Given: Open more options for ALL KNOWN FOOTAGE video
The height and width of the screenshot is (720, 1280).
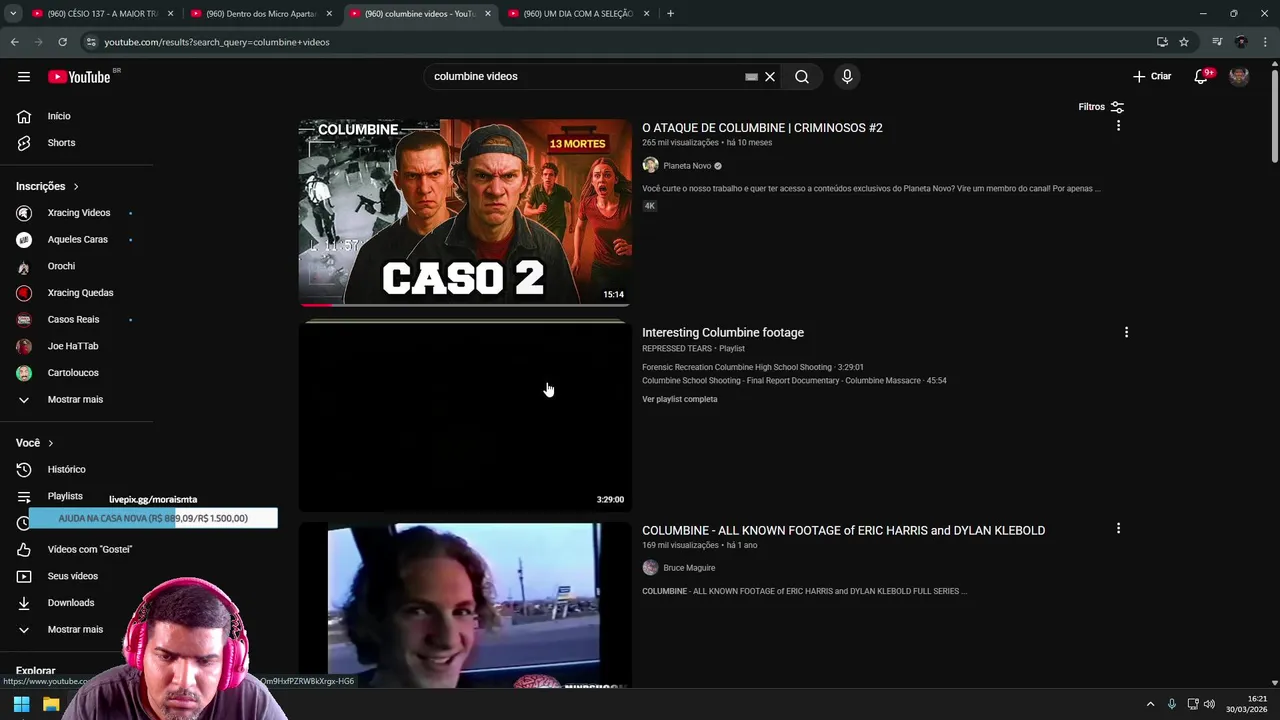Looking at the screenshot, I should point(1118,528).
